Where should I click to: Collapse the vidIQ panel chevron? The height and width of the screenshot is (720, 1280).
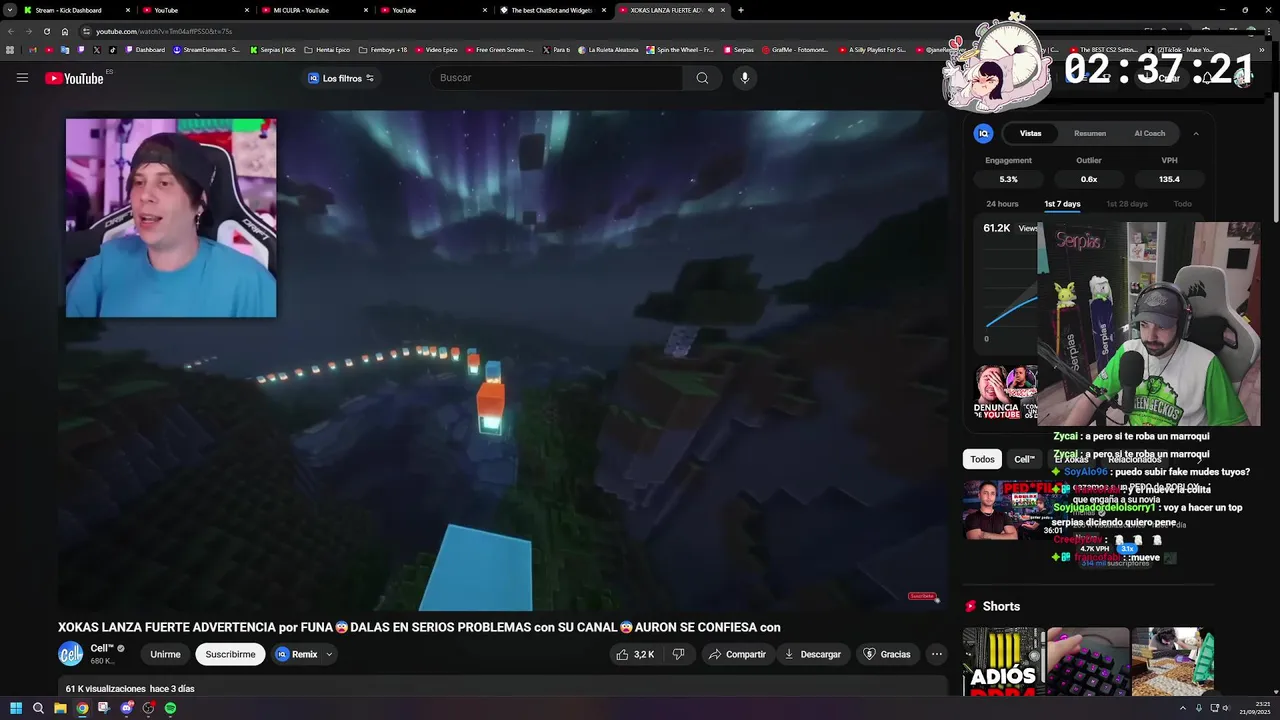tap(1195, 133)
